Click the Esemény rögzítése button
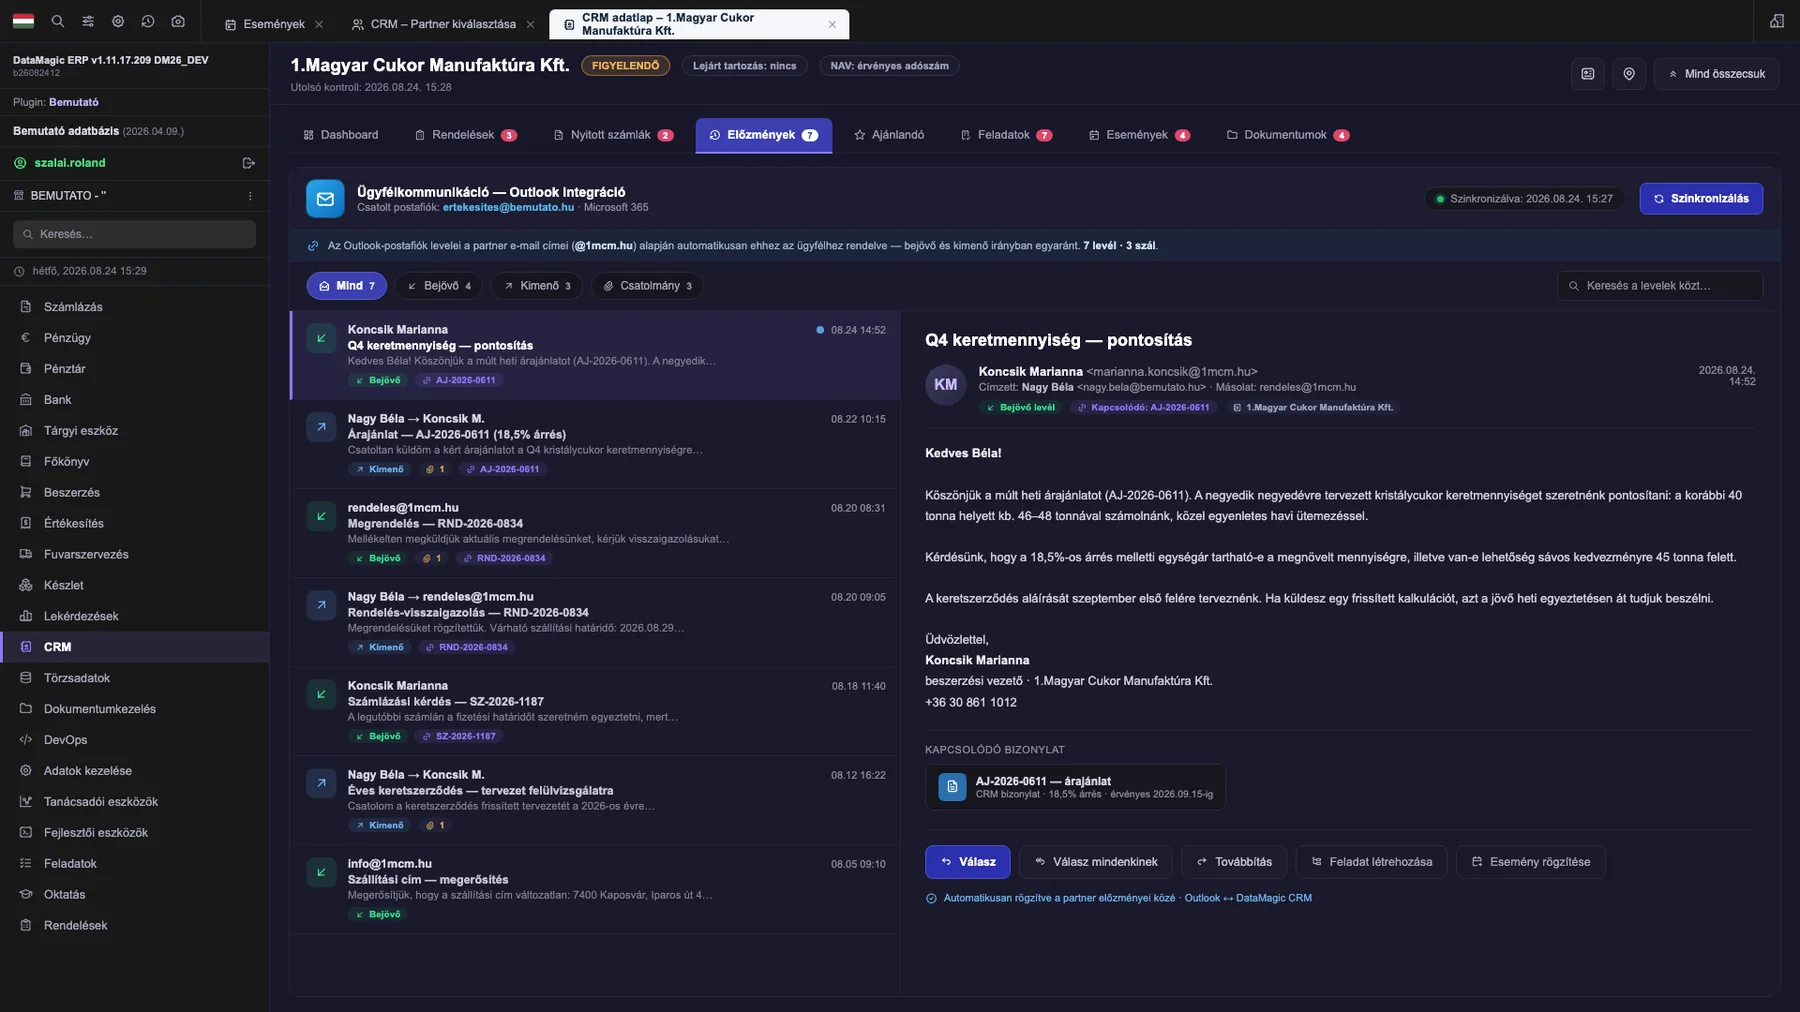The image size is (1800, 1012). (1530, 862)
